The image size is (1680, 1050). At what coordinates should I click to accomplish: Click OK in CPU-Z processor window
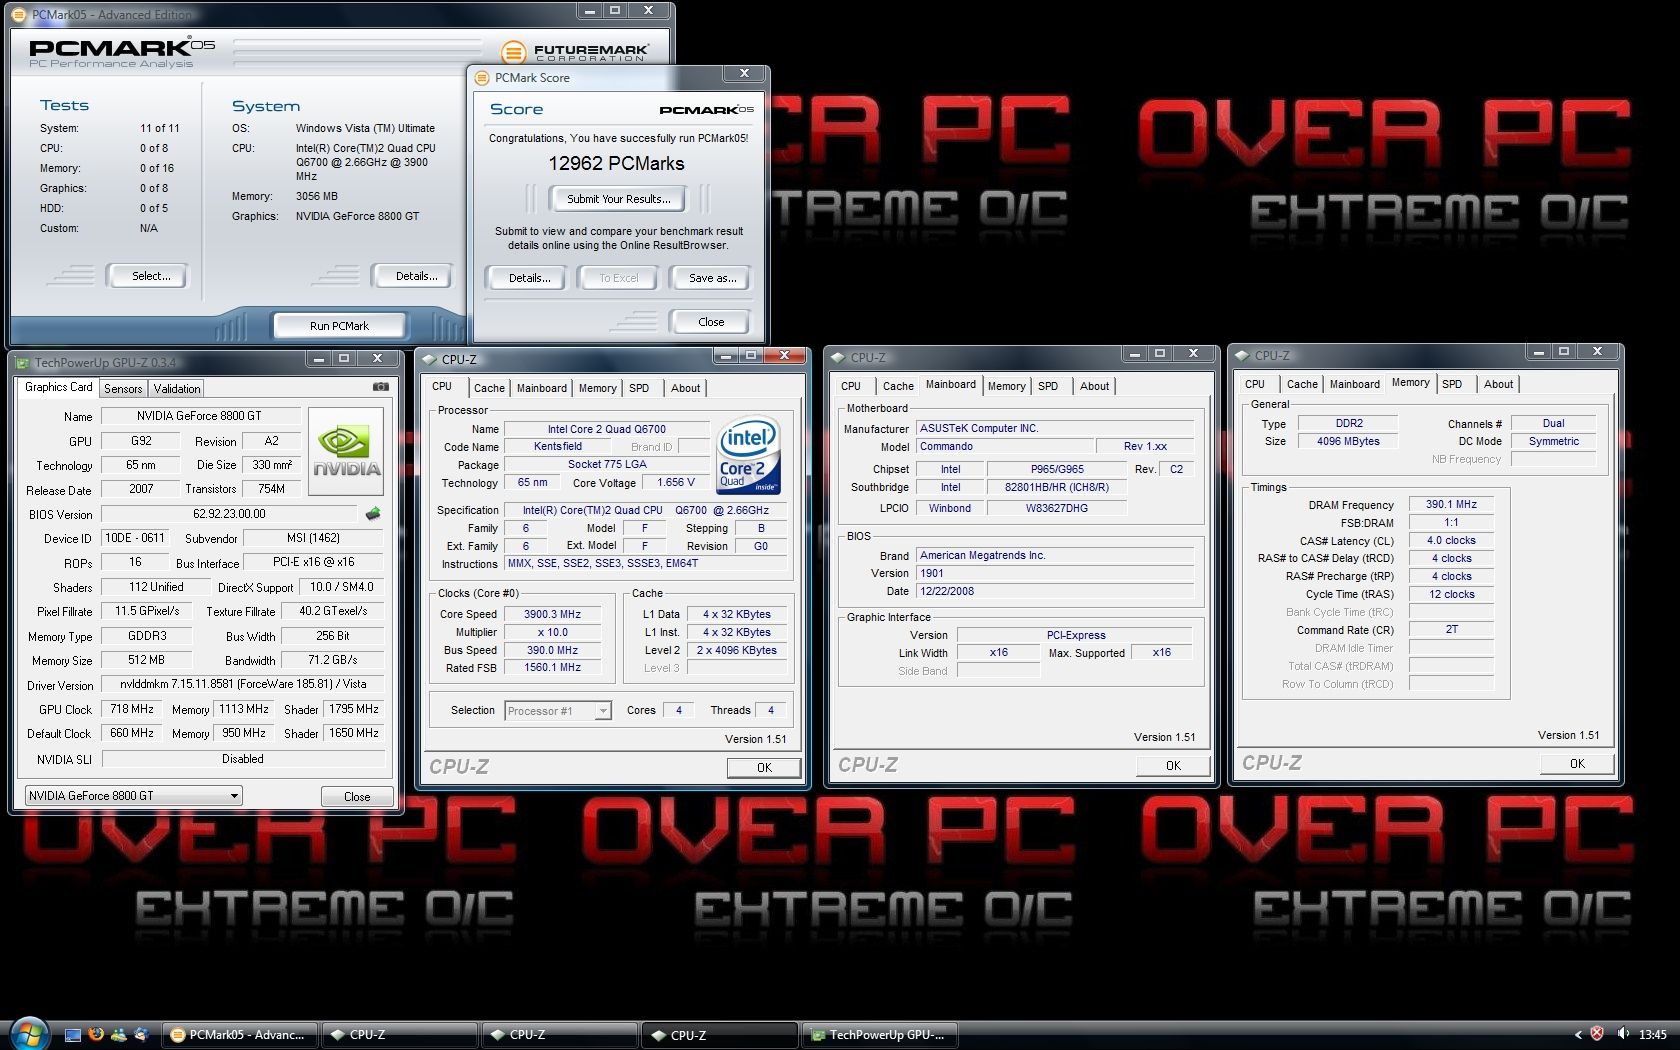[764, 768]
